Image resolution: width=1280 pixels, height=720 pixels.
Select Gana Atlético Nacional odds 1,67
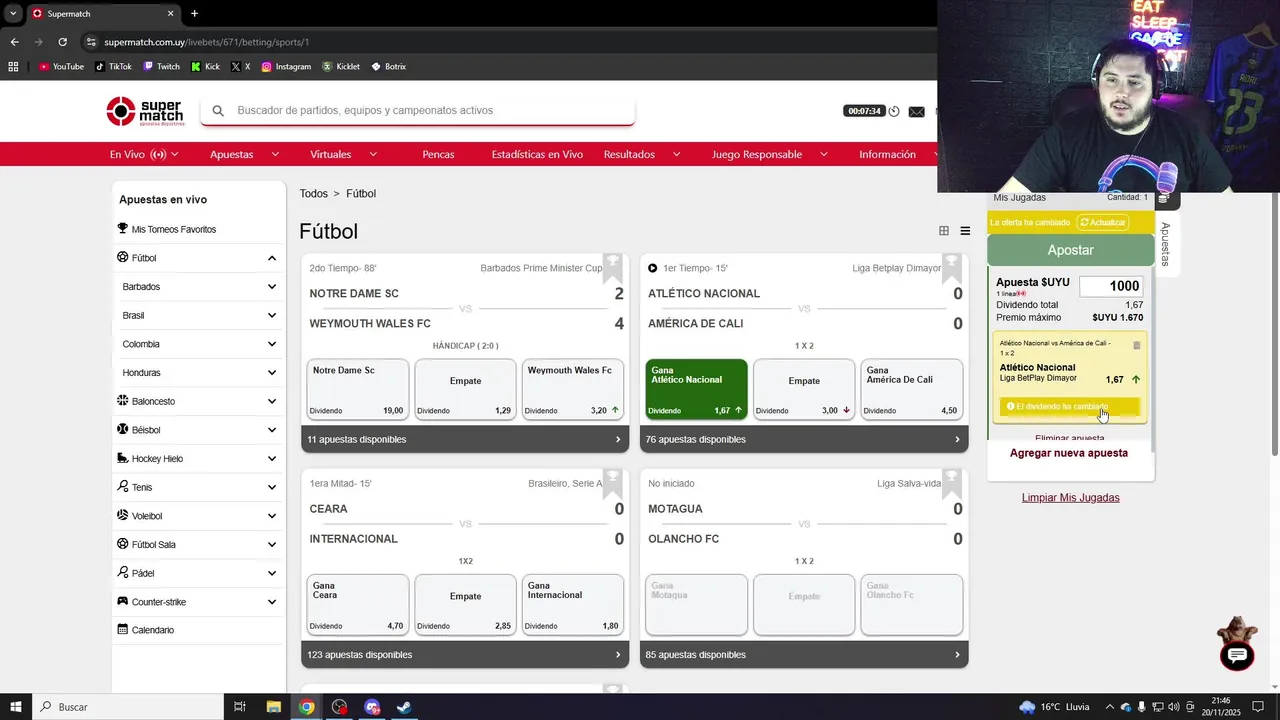coord(696,389)
